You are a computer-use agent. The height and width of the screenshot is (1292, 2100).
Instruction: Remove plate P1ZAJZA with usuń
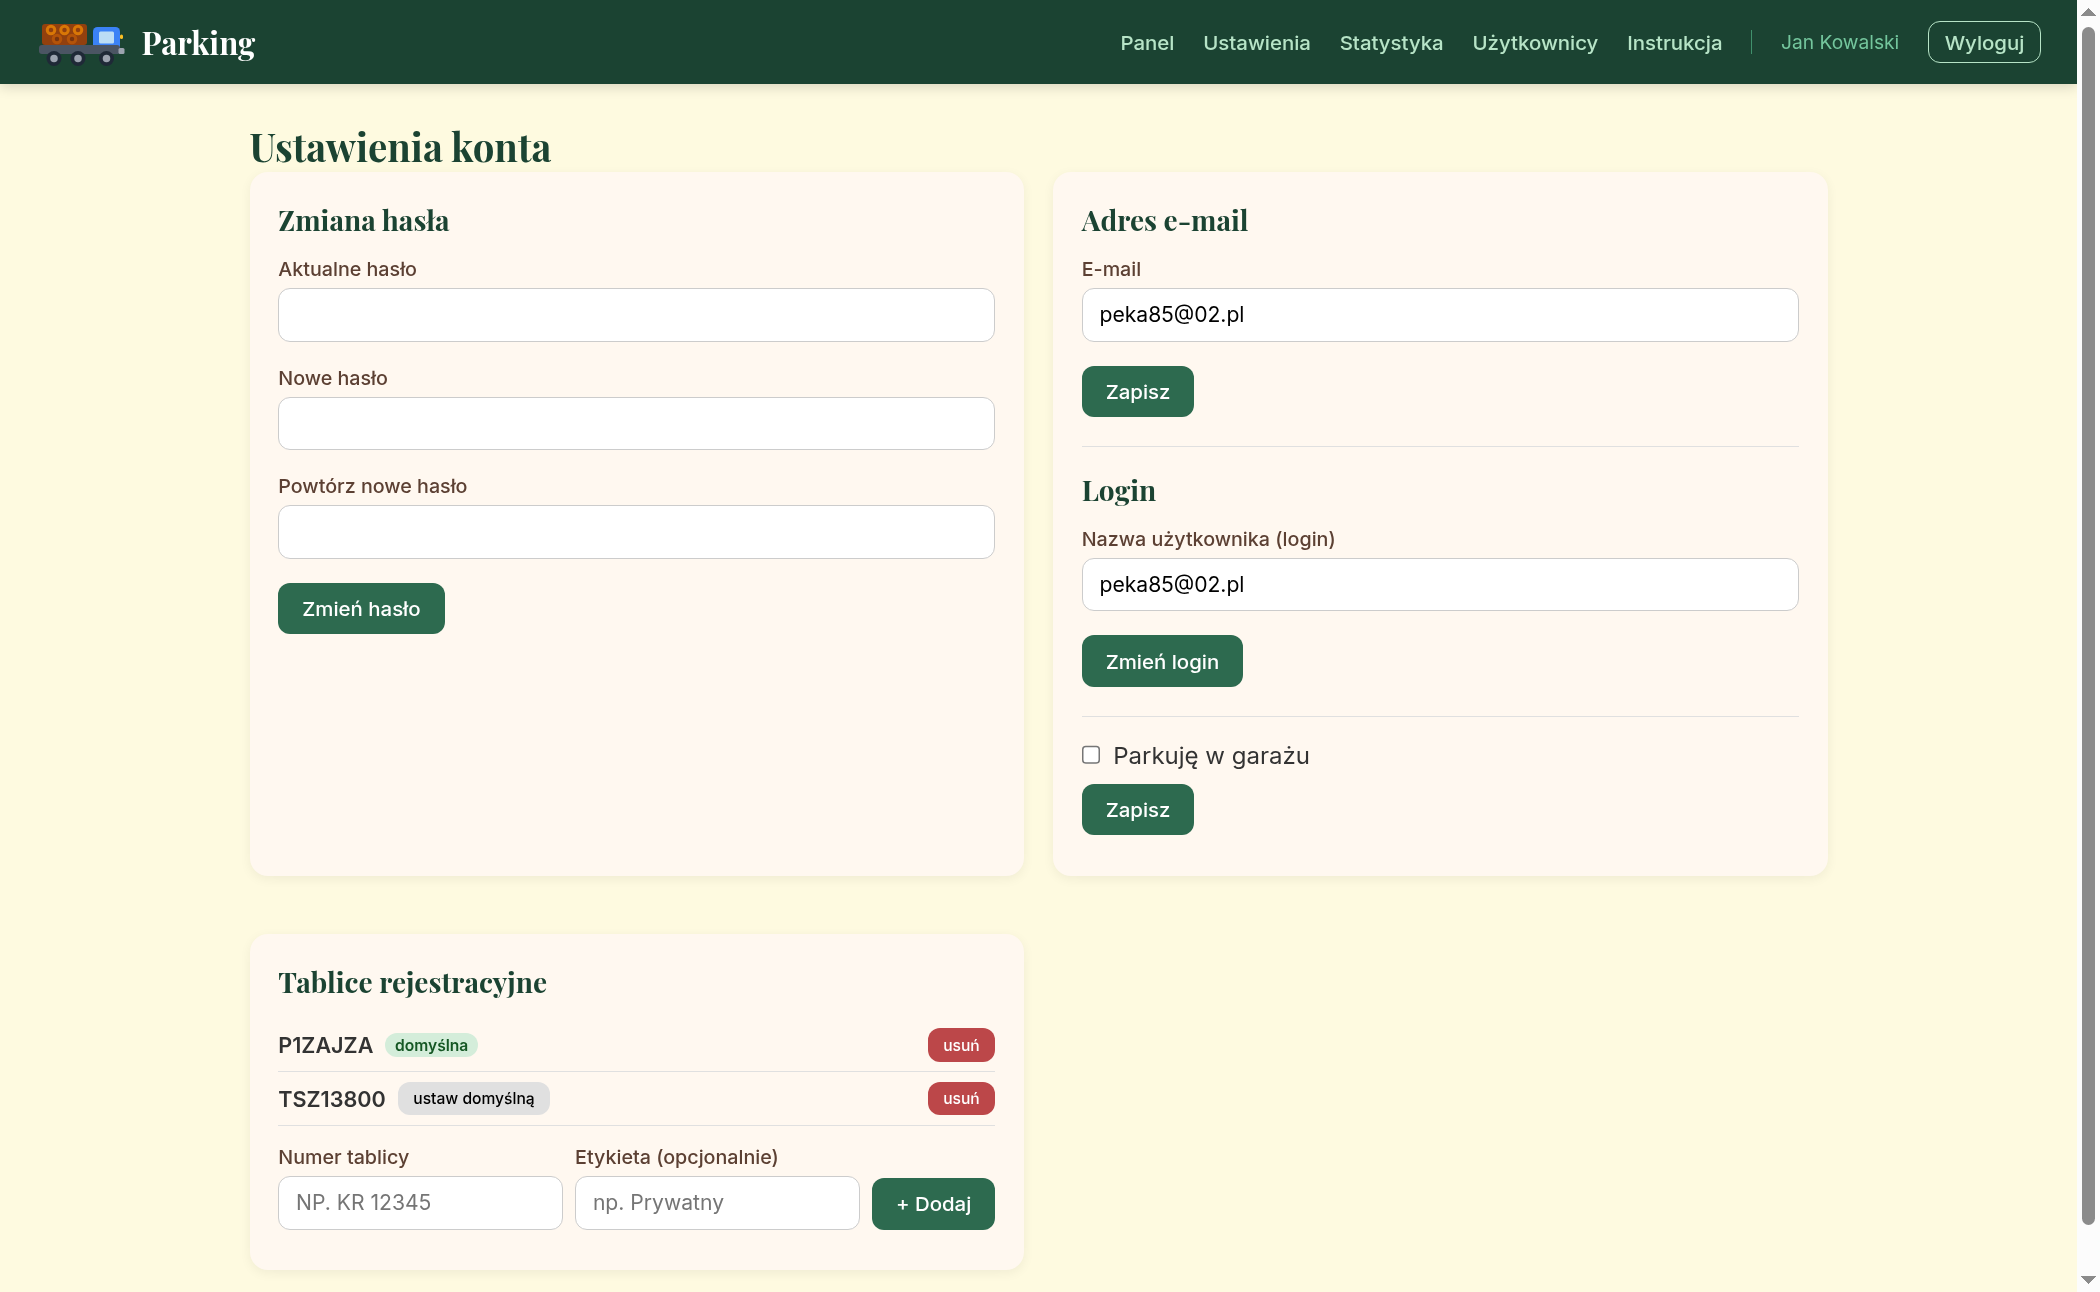(960, 1045)
